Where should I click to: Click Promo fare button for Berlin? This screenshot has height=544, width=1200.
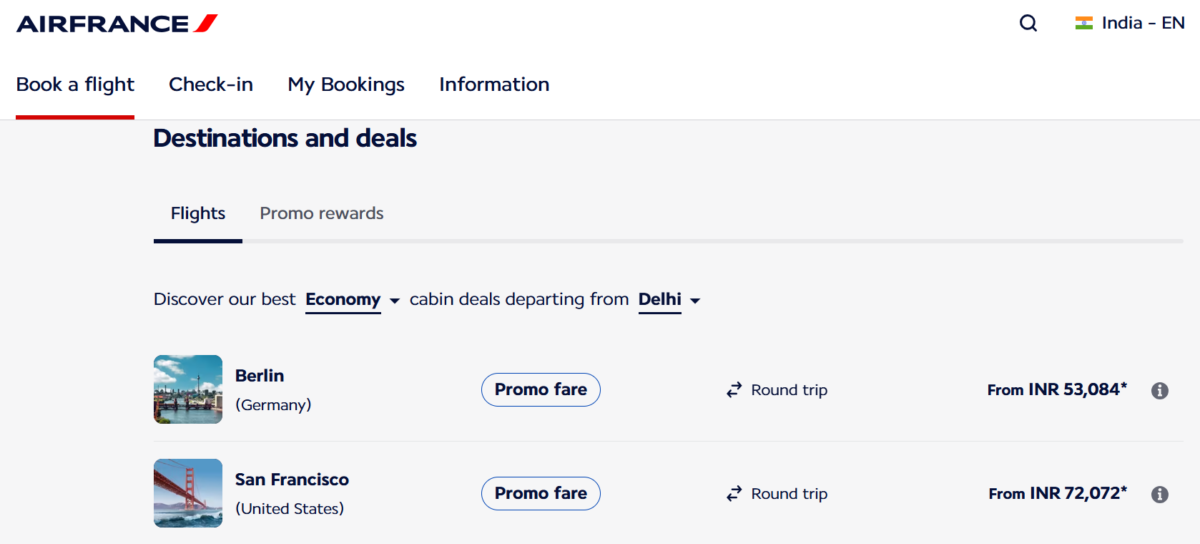tap(540, 390)
